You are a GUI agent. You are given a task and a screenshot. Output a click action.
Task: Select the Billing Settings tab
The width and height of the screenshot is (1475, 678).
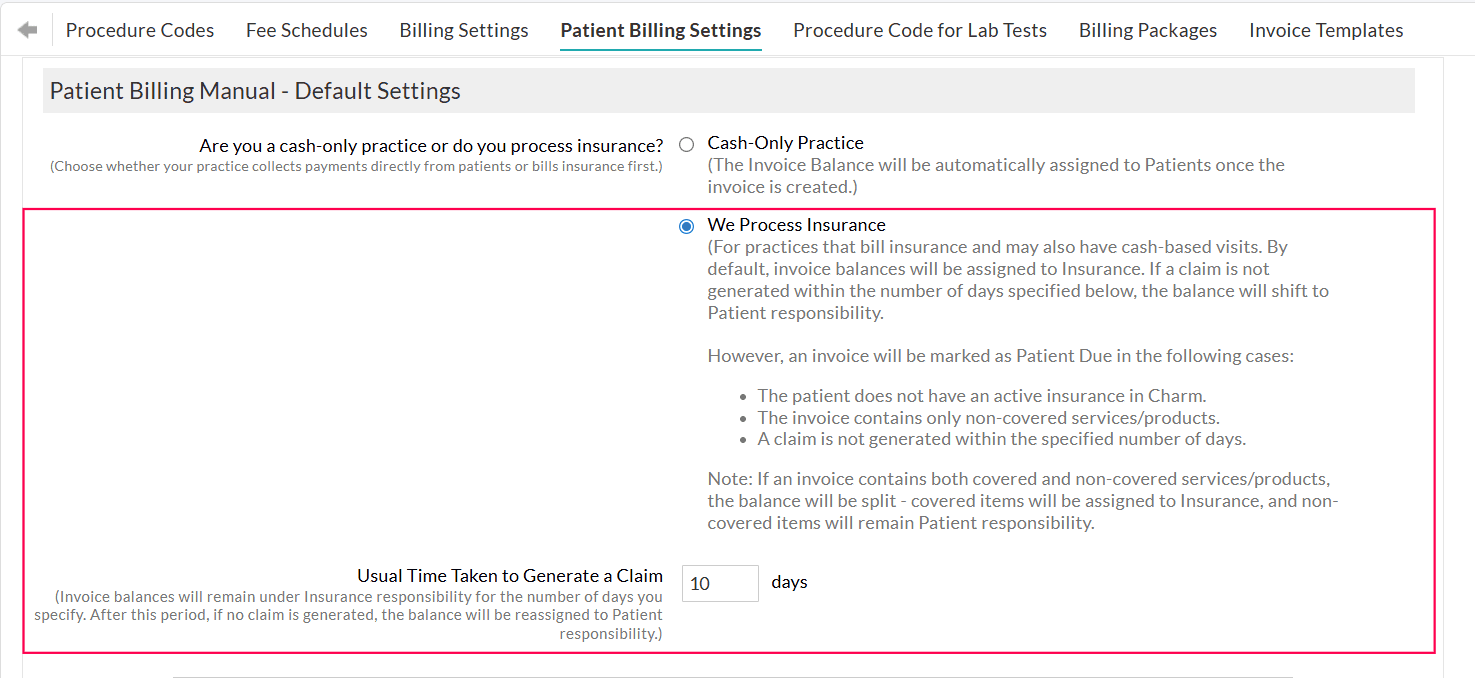[x=463, y=30]
